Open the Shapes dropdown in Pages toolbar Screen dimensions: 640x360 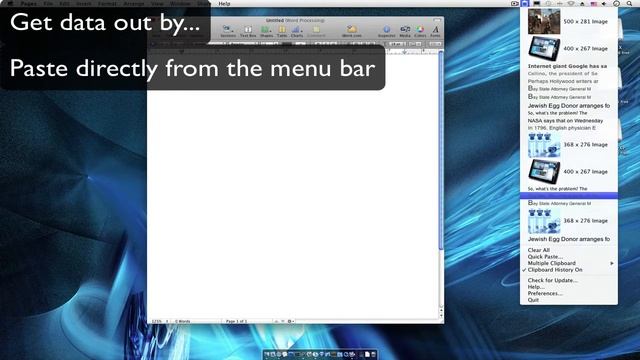(x=266, y=31)
